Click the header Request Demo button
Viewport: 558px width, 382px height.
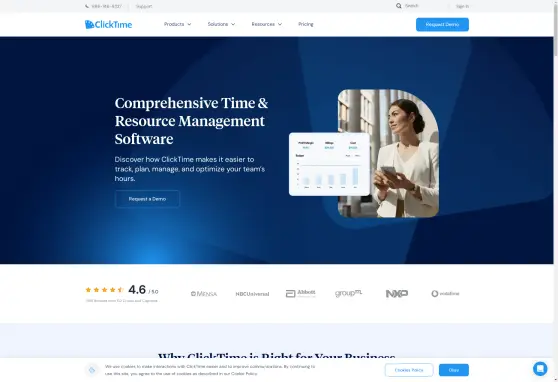tap(442, 25)
